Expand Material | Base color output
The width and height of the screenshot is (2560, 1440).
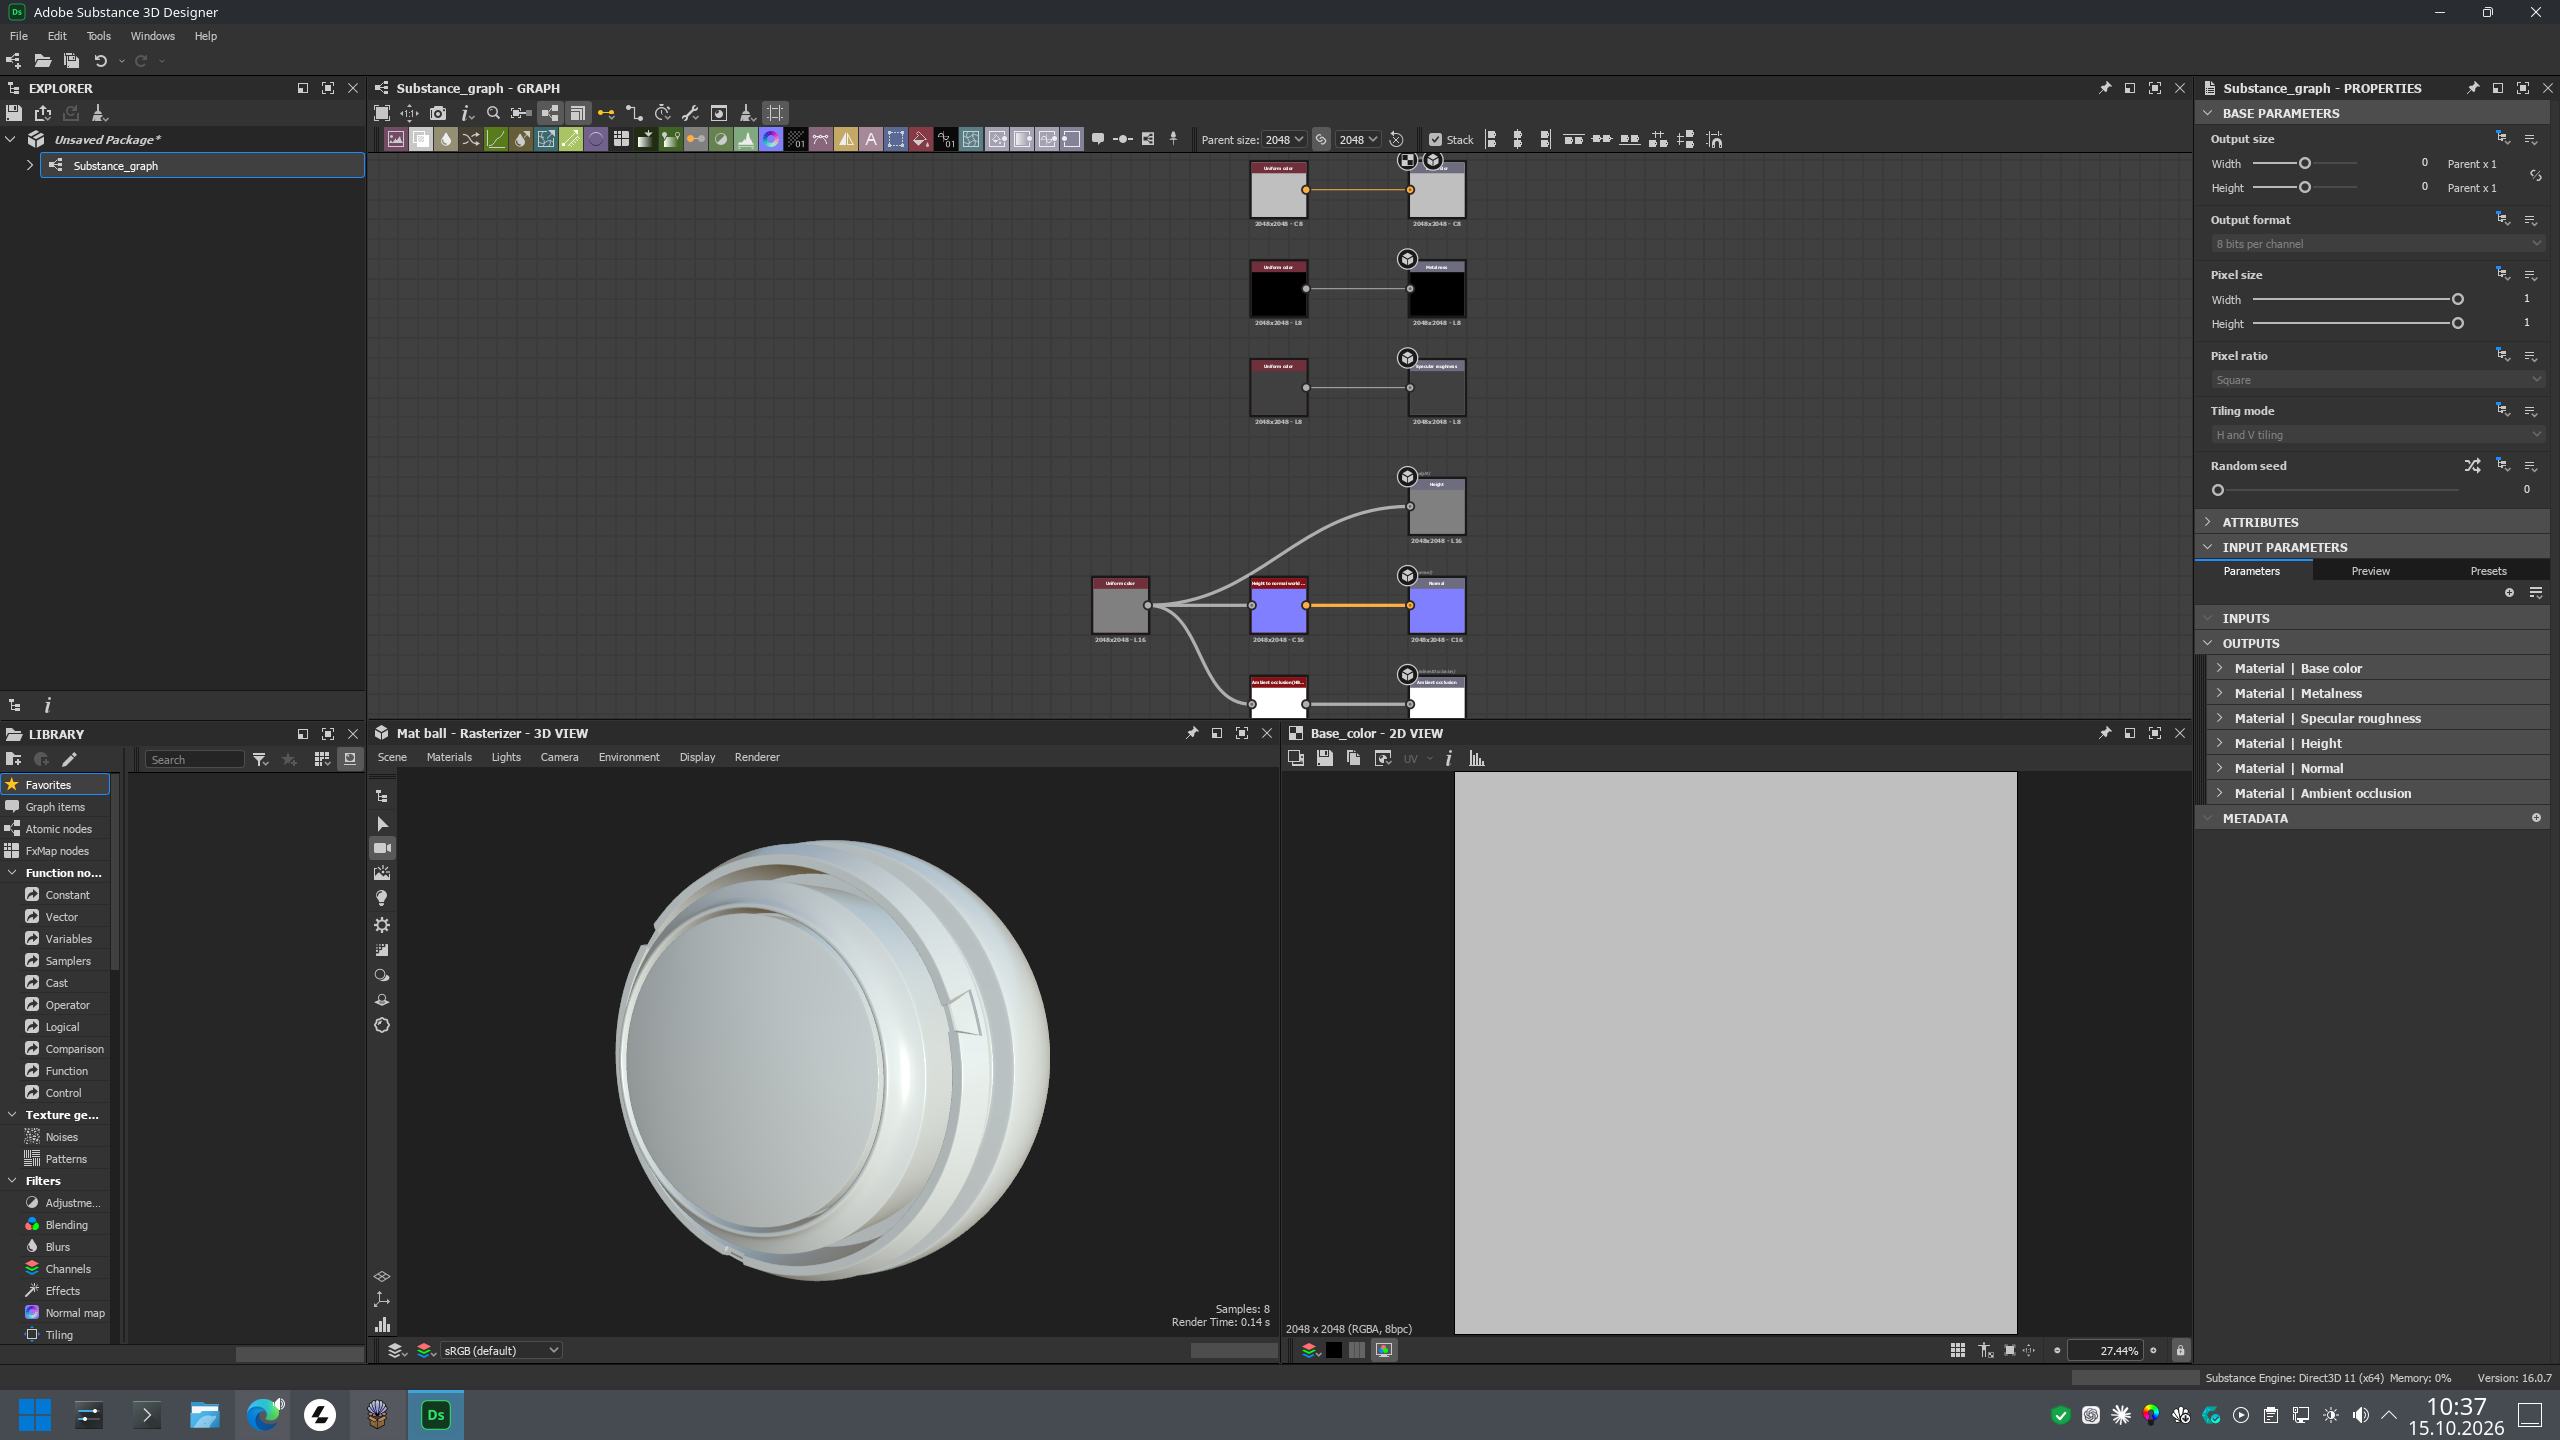point(2220,668)
